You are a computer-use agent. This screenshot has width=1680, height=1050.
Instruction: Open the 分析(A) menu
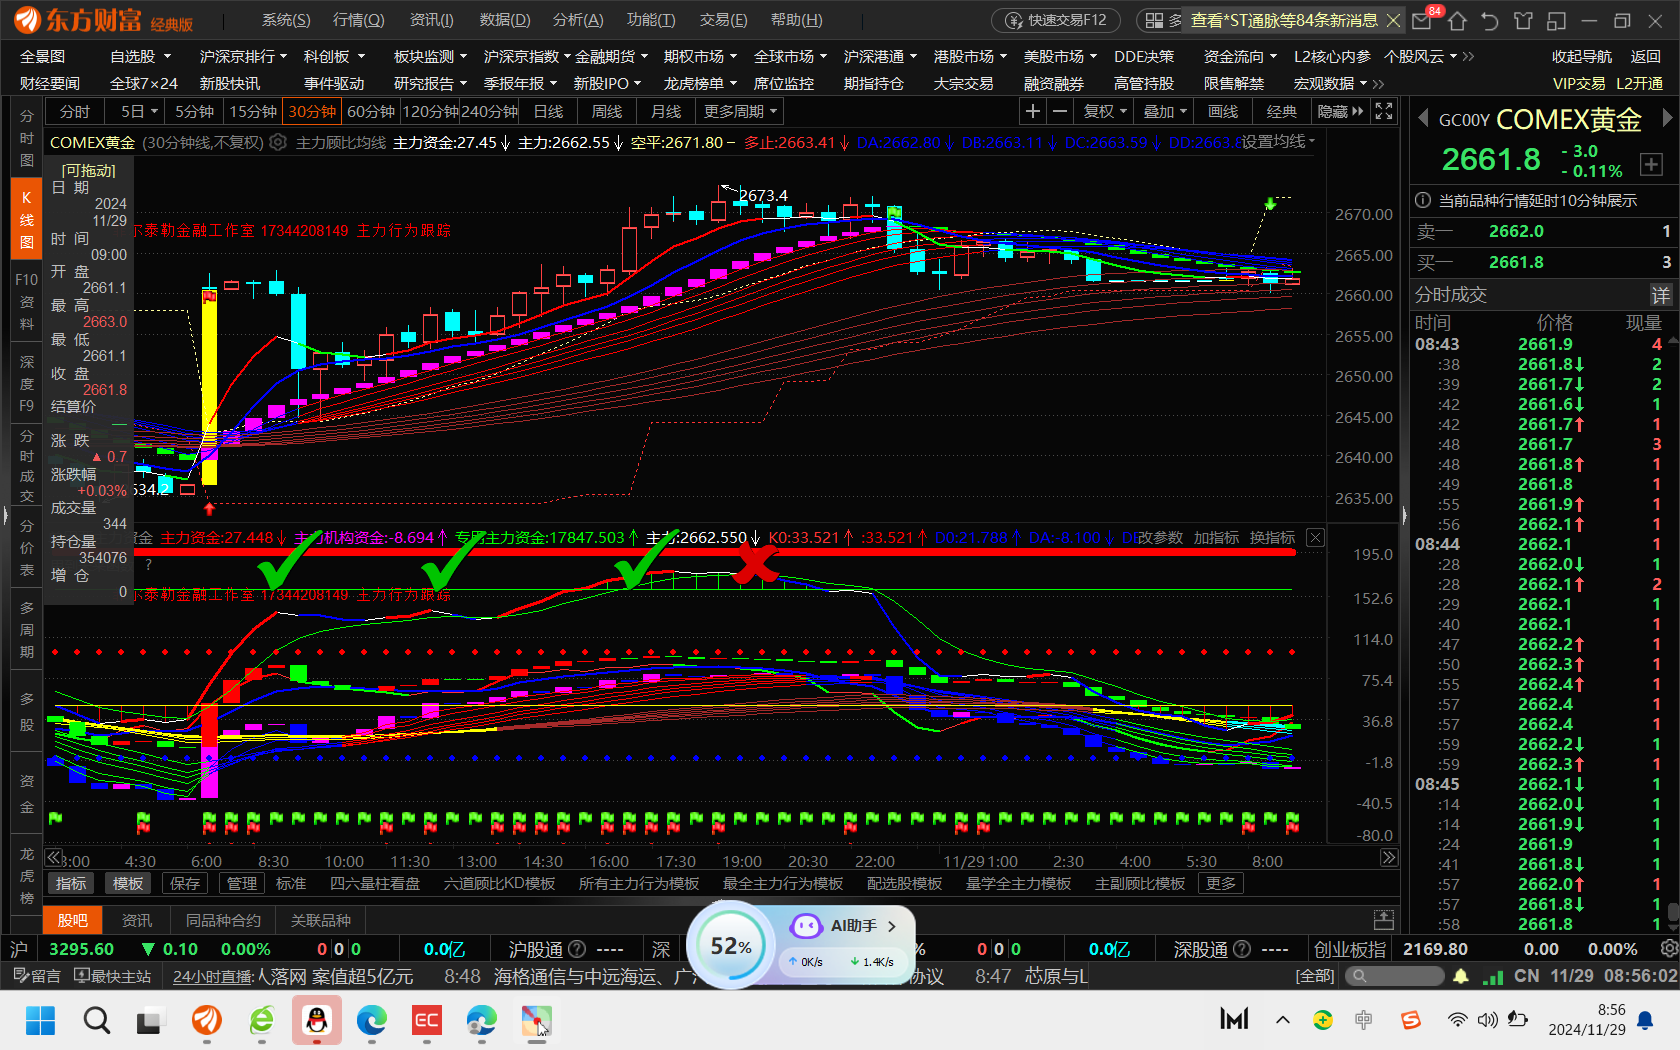coord(578,20)
